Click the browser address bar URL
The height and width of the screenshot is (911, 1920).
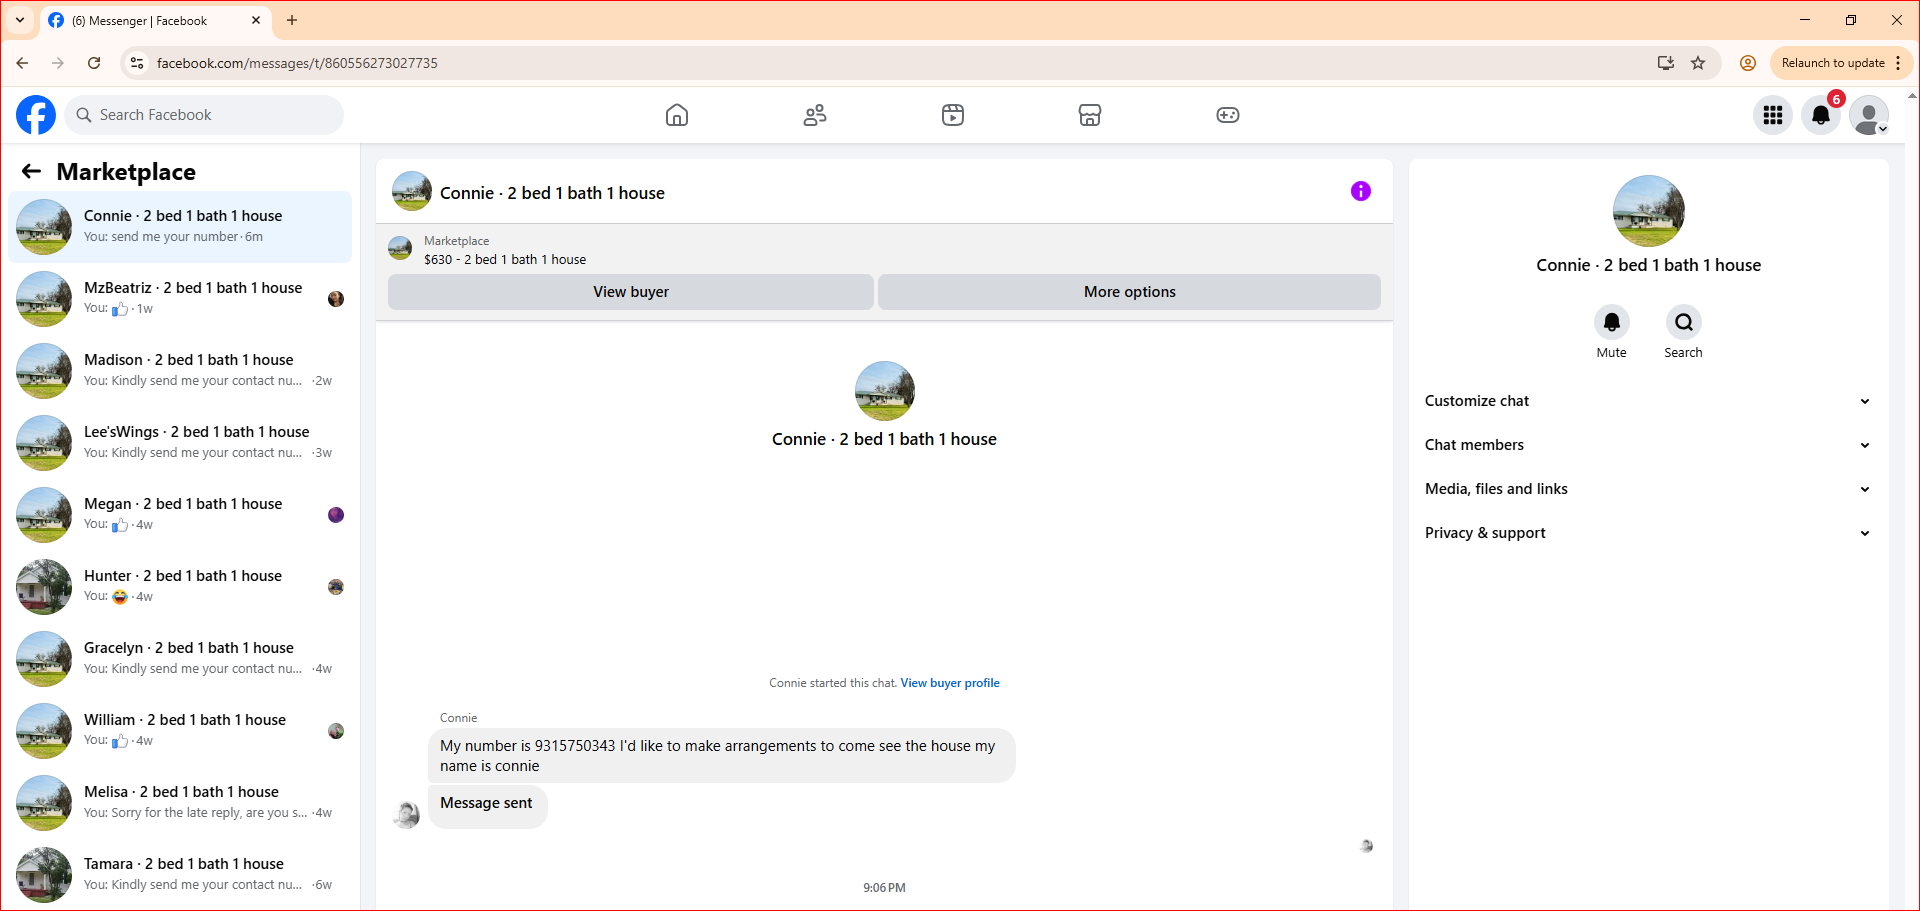coord(297,63)
